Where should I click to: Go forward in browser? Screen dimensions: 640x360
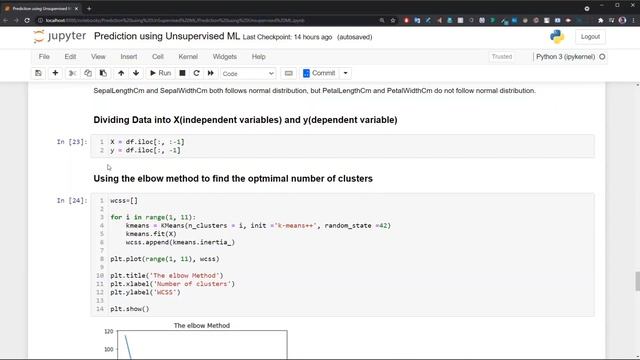point(16,20)
